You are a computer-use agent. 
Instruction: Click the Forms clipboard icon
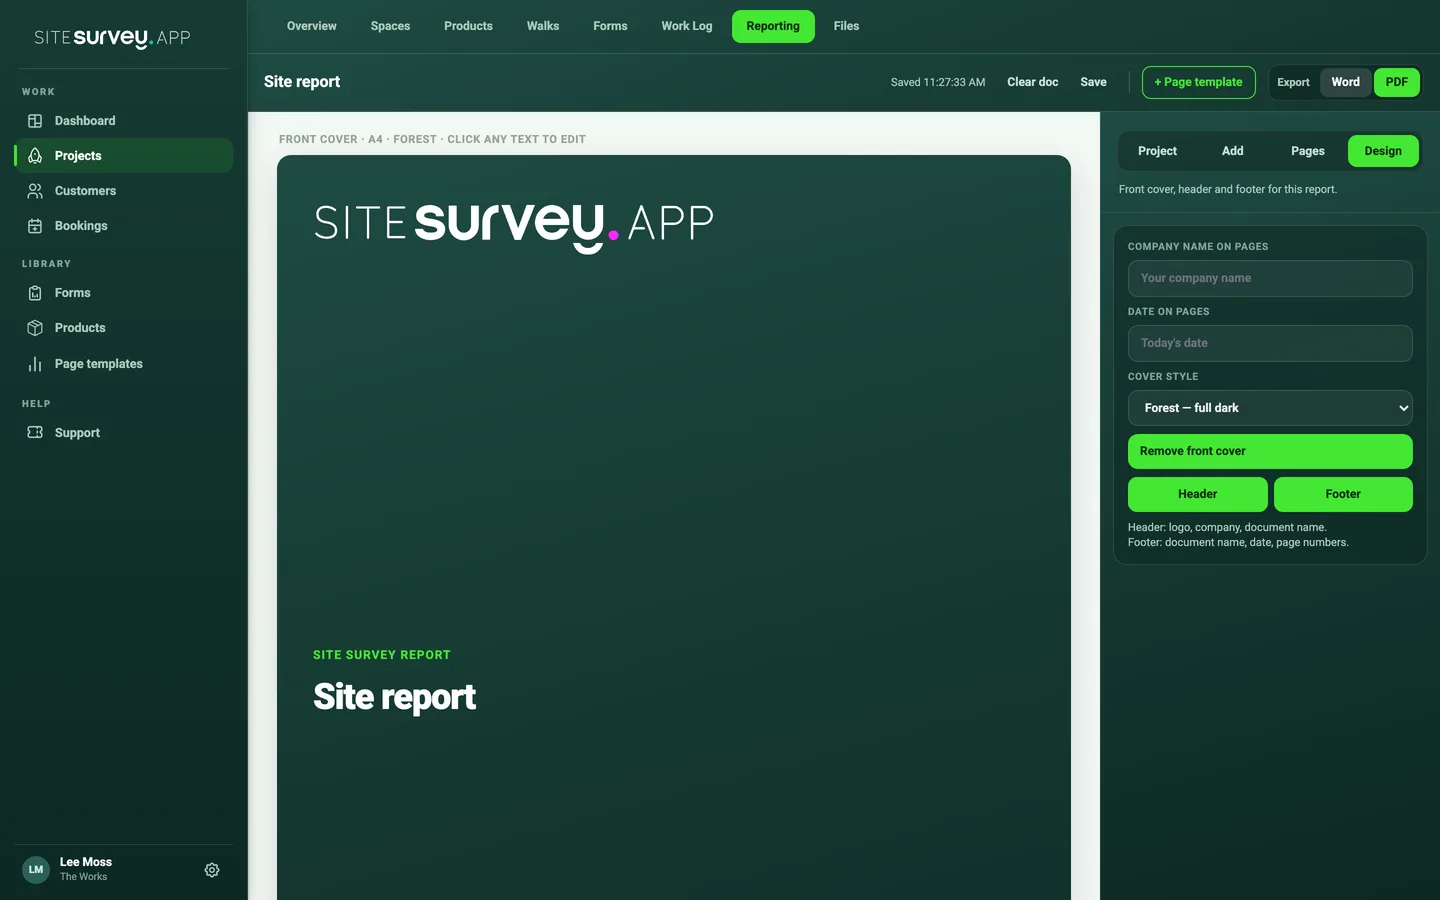[35, 293]
